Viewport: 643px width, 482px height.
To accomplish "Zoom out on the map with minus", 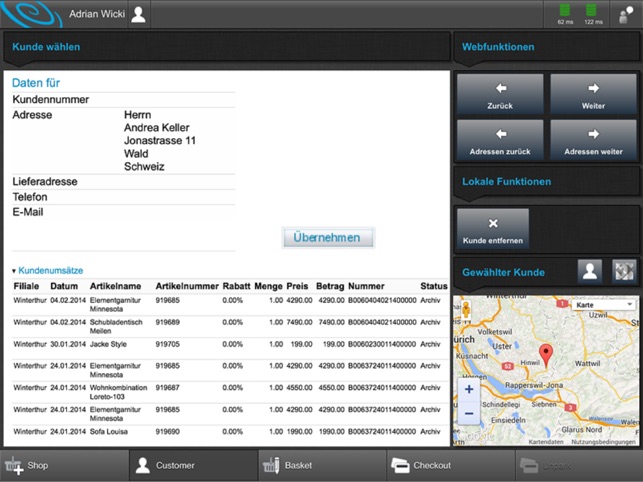I will click(469, 413).
